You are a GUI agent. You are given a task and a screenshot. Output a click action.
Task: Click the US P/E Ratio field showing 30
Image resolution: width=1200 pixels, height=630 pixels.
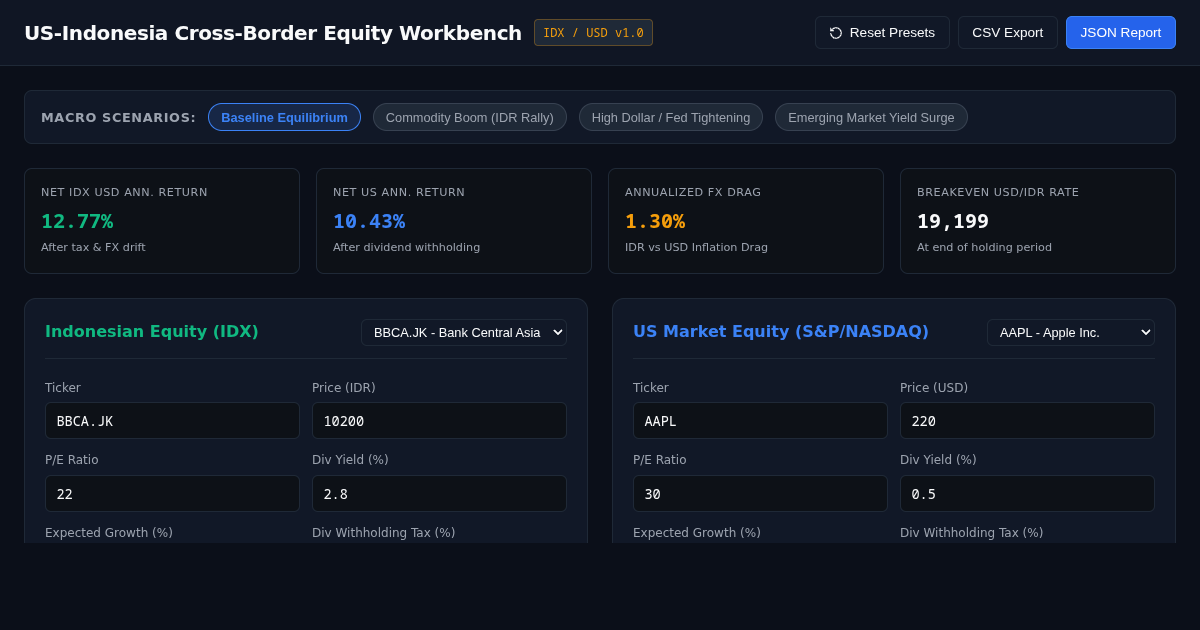click(760, 494)
